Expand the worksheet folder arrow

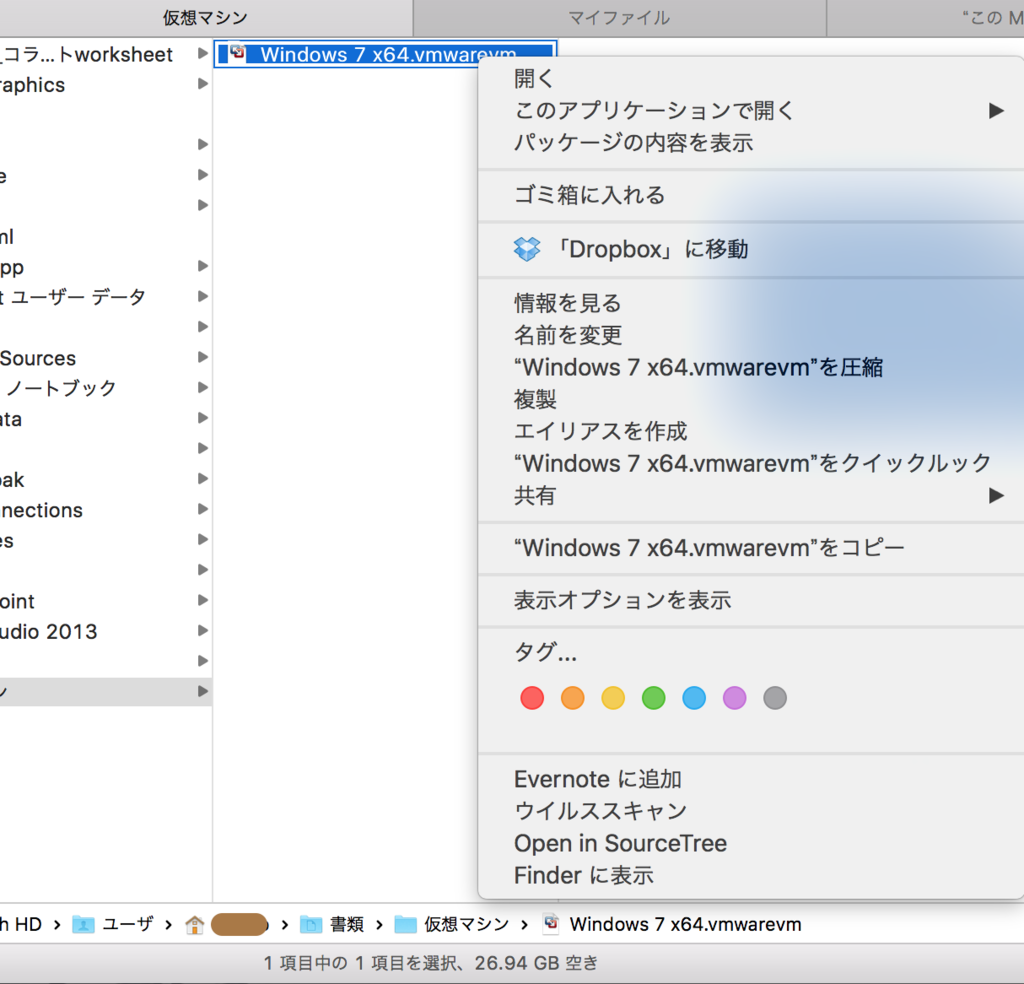203,54
